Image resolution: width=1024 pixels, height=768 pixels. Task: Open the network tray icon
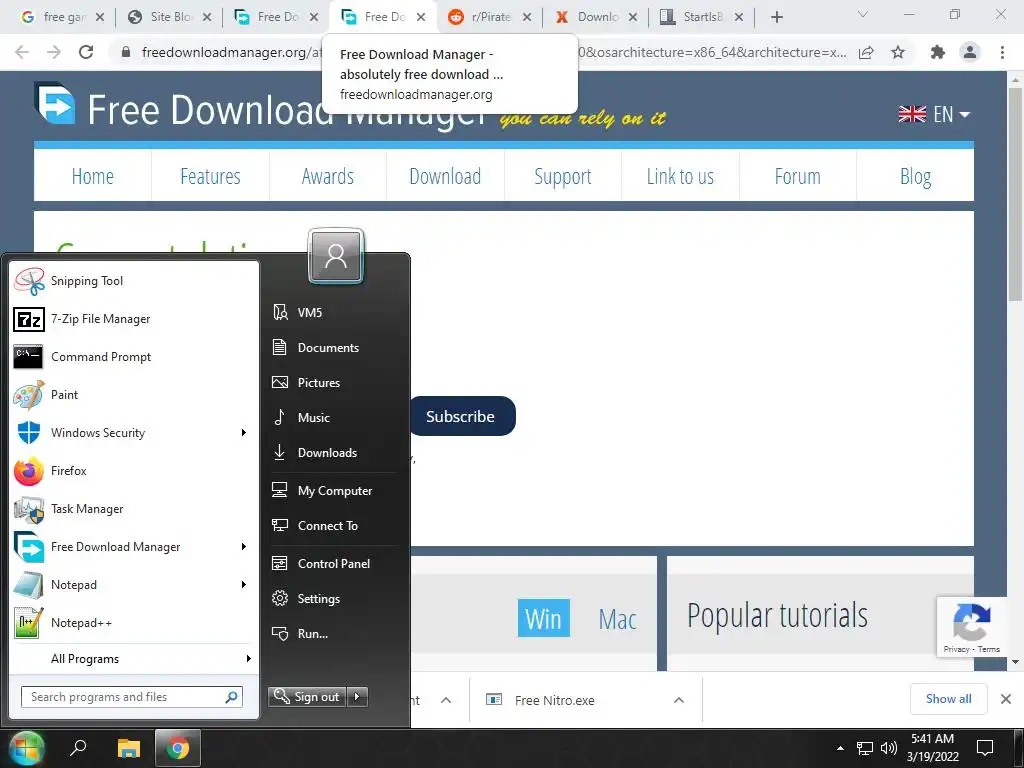[865, 748]
